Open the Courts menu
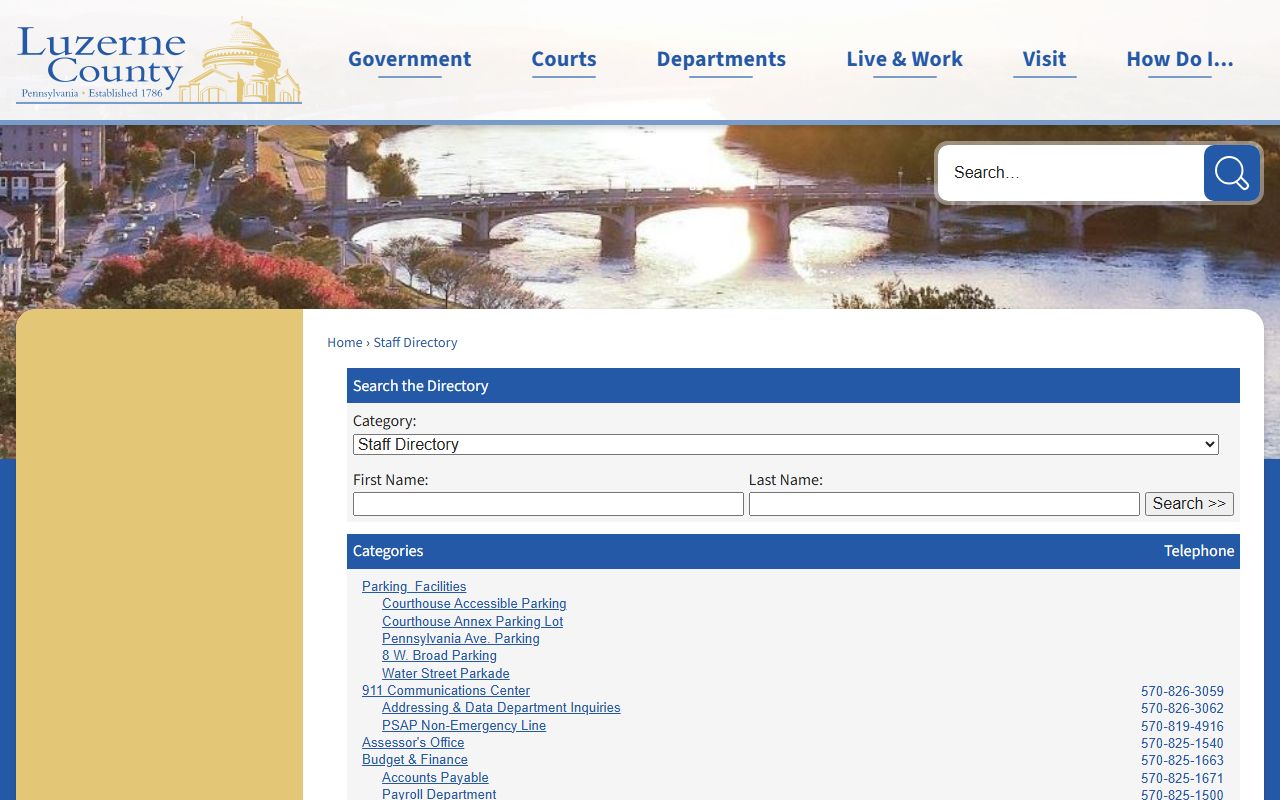 (564, 59)
